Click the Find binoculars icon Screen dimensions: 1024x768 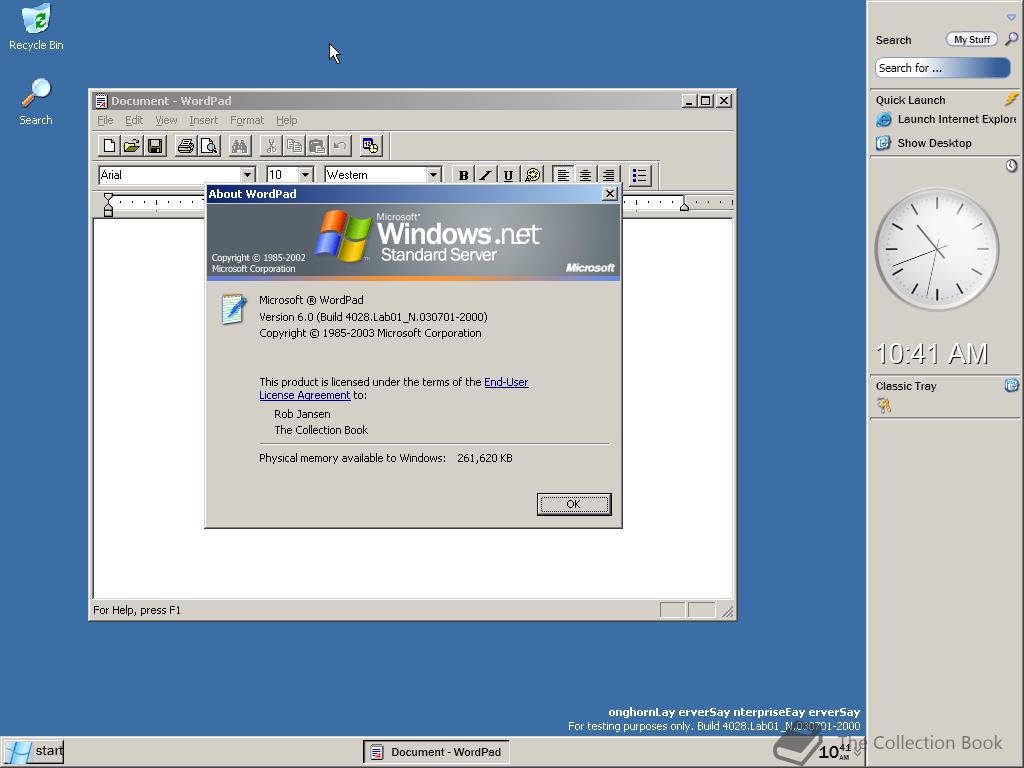(x=240, y=146)
